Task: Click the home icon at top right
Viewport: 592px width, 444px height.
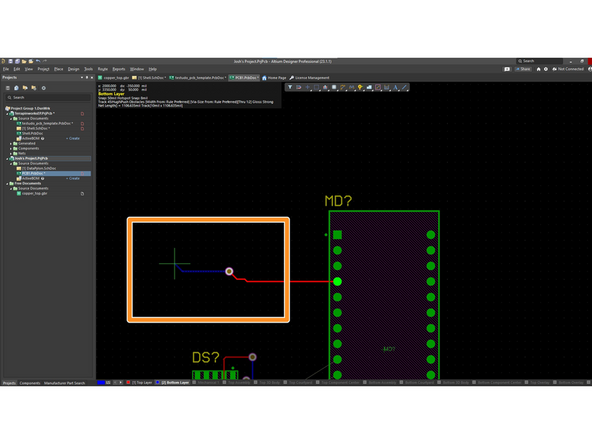Action: coord(538,69)
